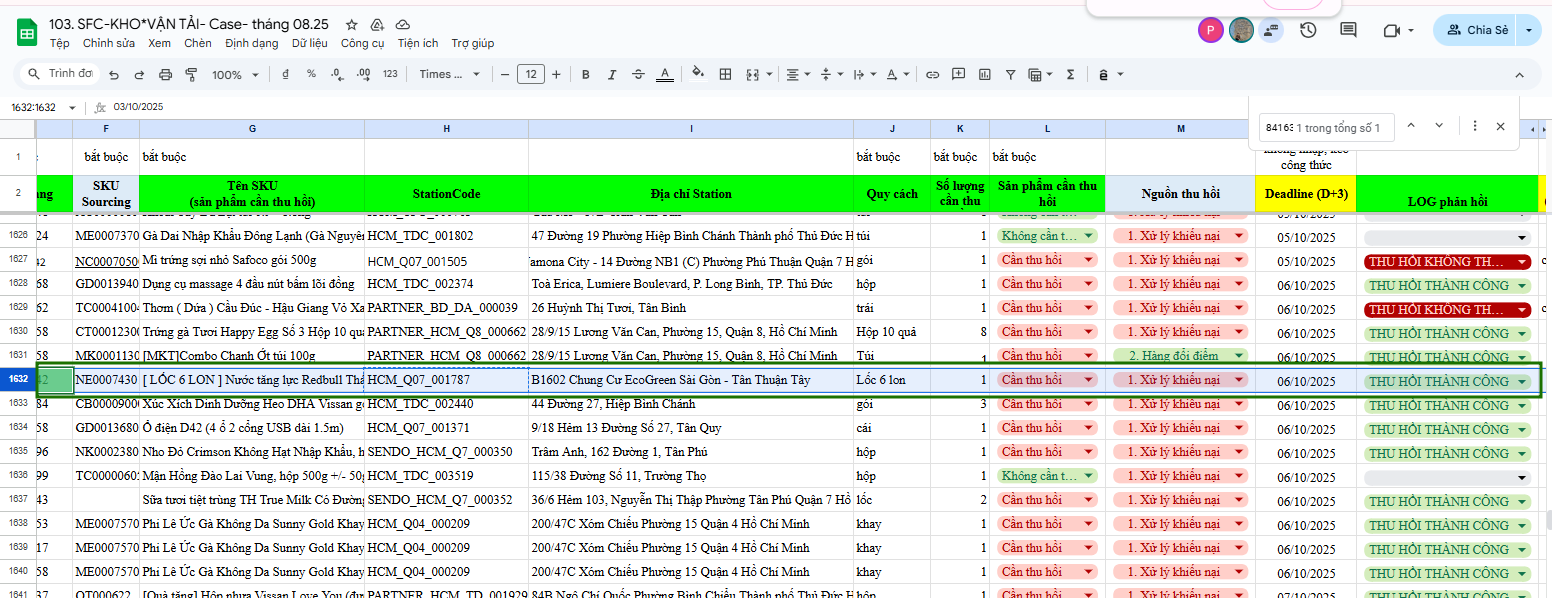
Task: Redo the last action
Action: (140, 75)
